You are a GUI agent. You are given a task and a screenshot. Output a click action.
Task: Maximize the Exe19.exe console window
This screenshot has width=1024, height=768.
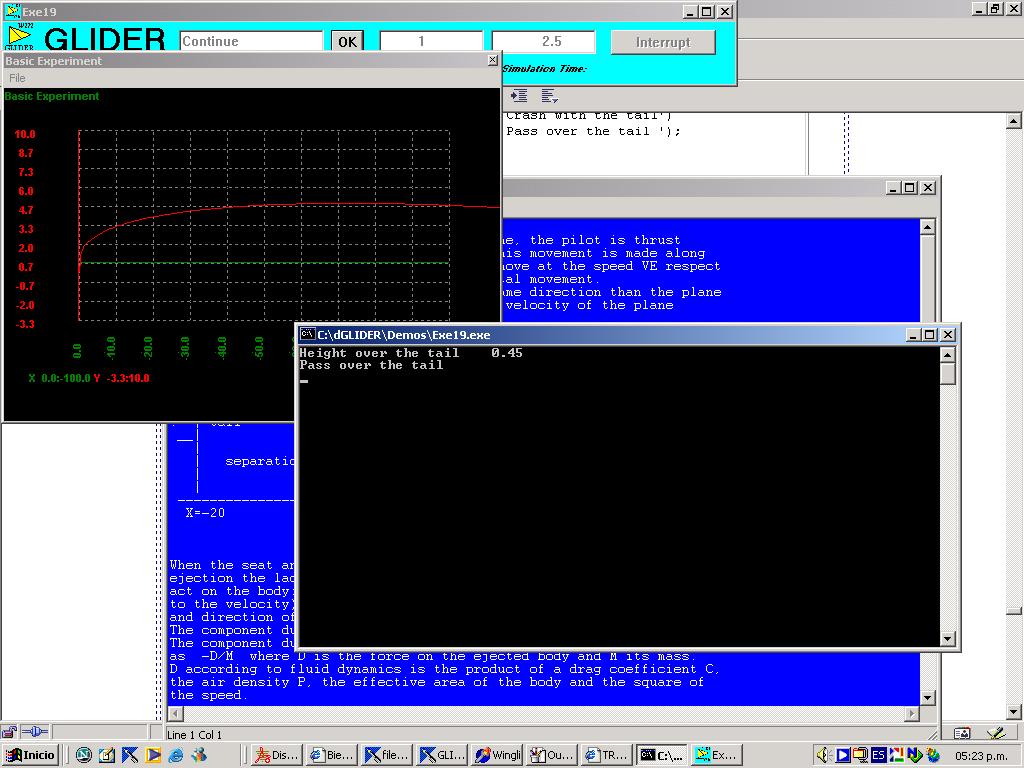(930, 334)
